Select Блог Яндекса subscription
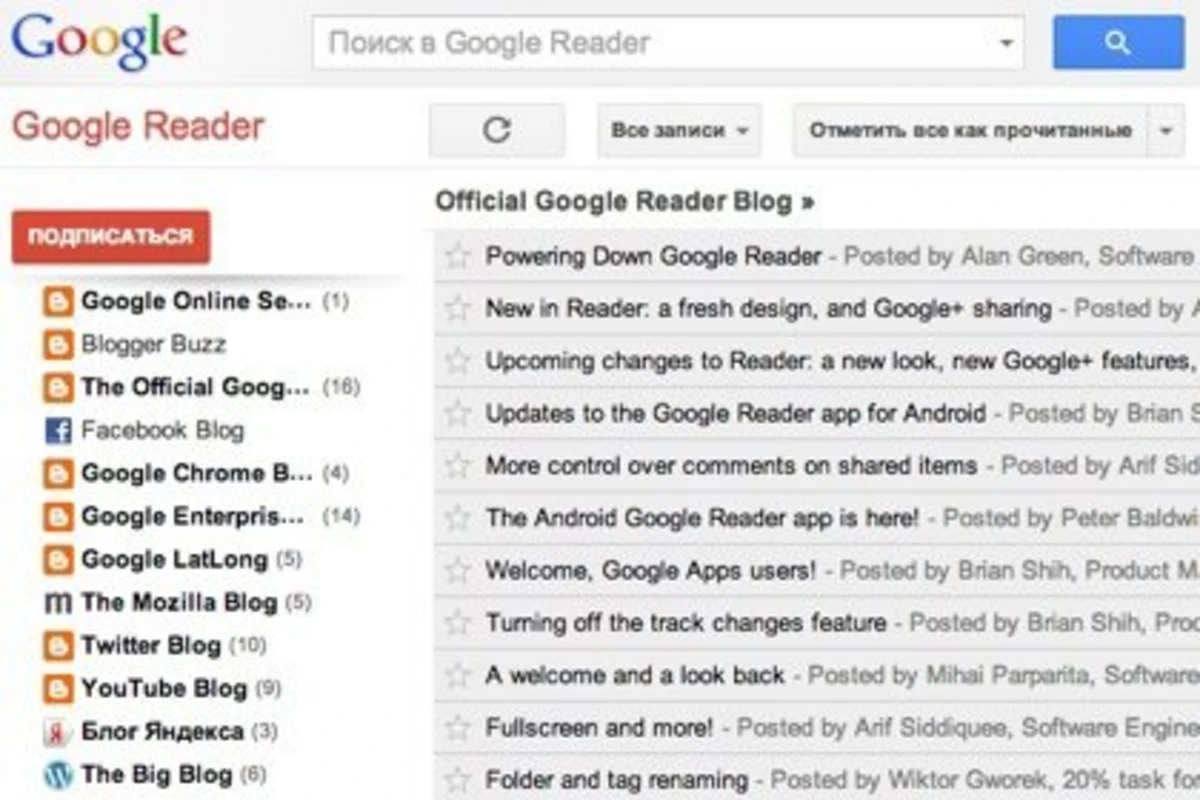 click(163, 732)
